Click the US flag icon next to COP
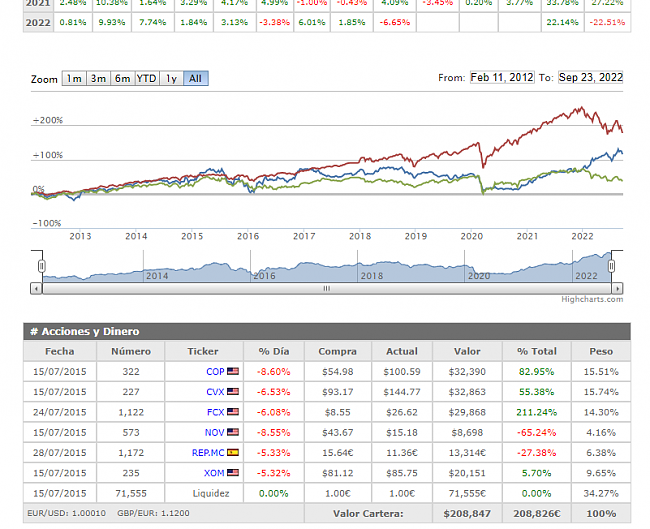 [233, 371]
